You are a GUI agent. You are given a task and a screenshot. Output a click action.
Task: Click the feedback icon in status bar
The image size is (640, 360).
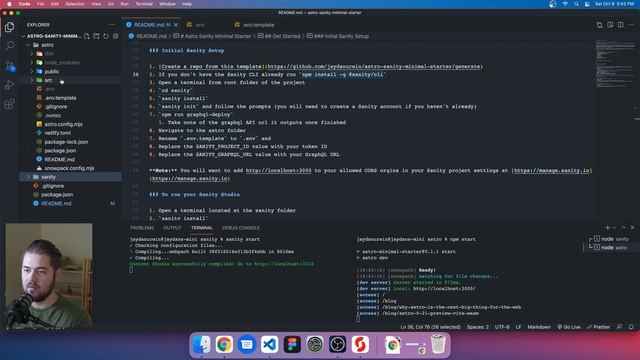coord(619,327)
